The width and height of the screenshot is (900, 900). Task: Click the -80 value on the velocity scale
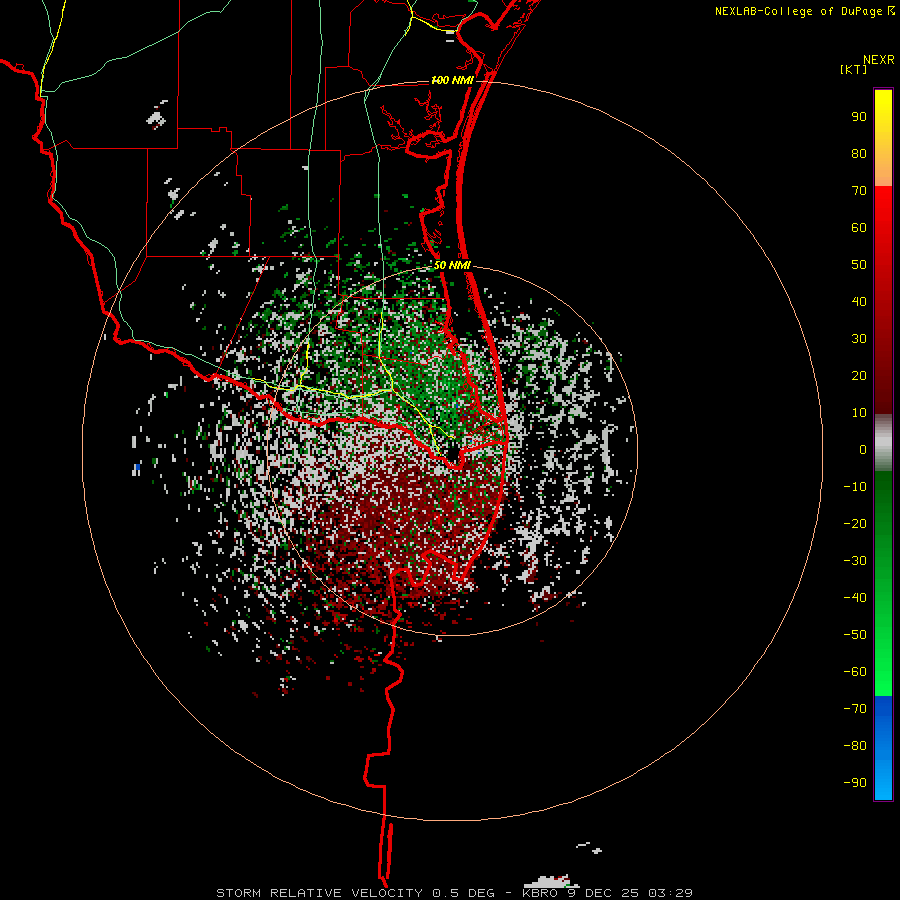pos(855,746)
